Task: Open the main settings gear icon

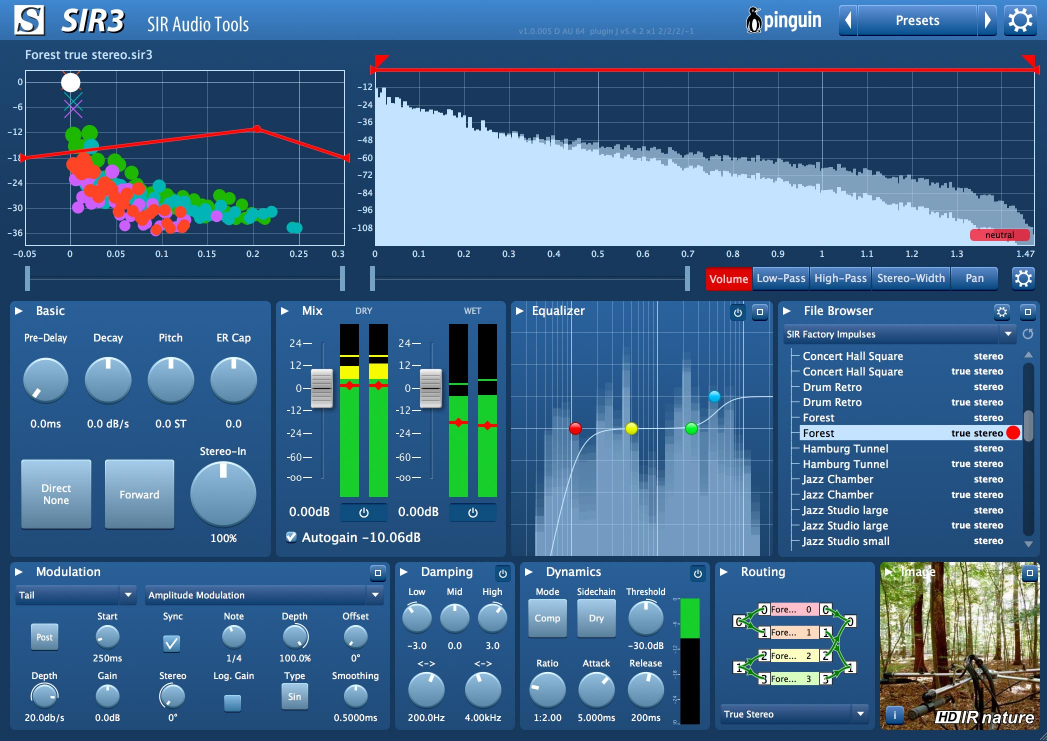Action: tap(1020, 20)
